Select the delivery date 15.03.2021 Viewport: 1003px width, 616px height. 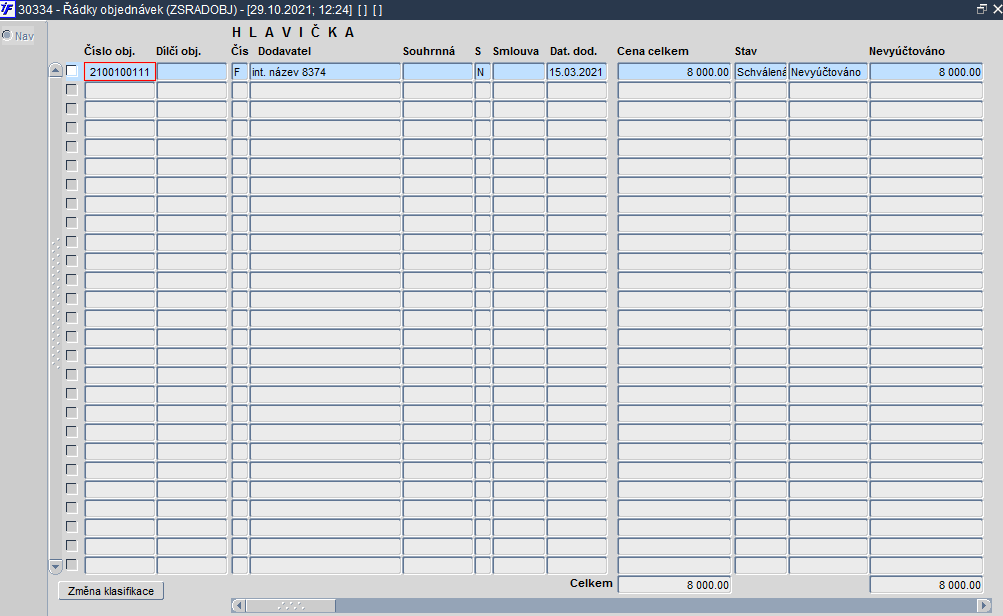tap(576, 72)
